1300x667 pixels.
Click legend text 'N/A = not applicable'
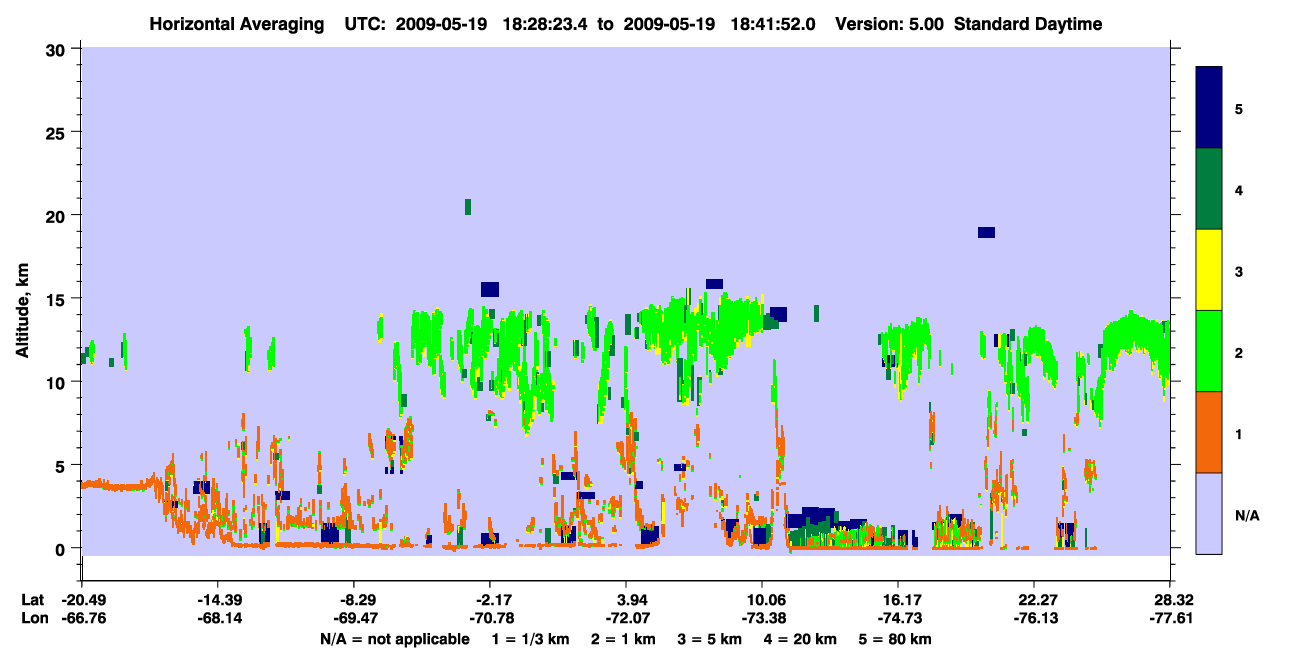coord(394,639)
